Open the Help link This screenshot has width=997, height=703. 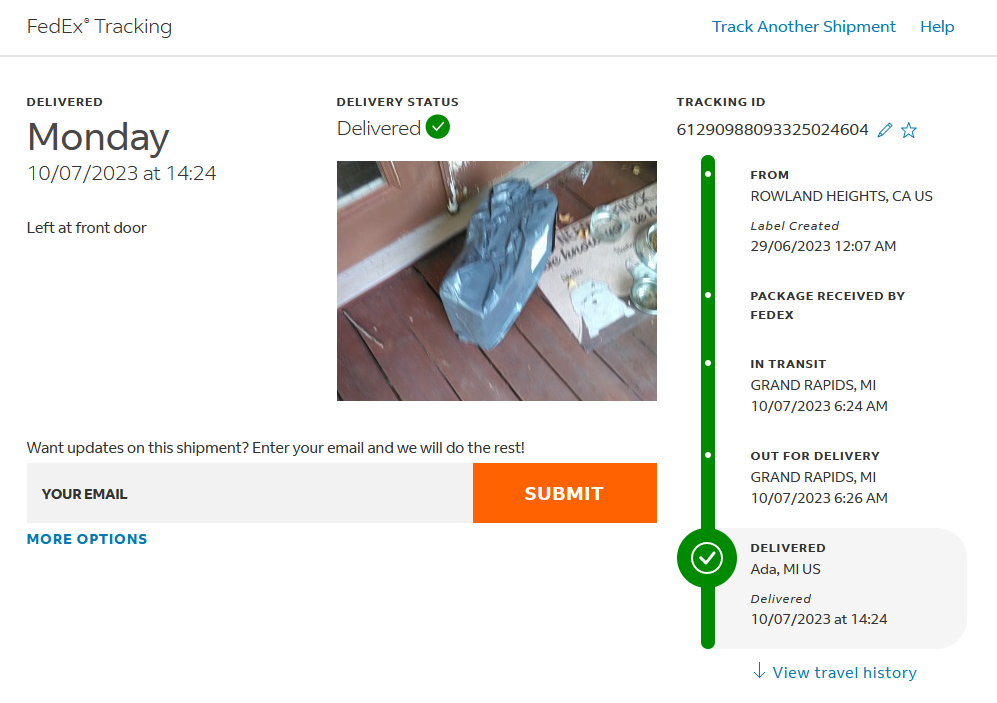(x=937, y=27)
